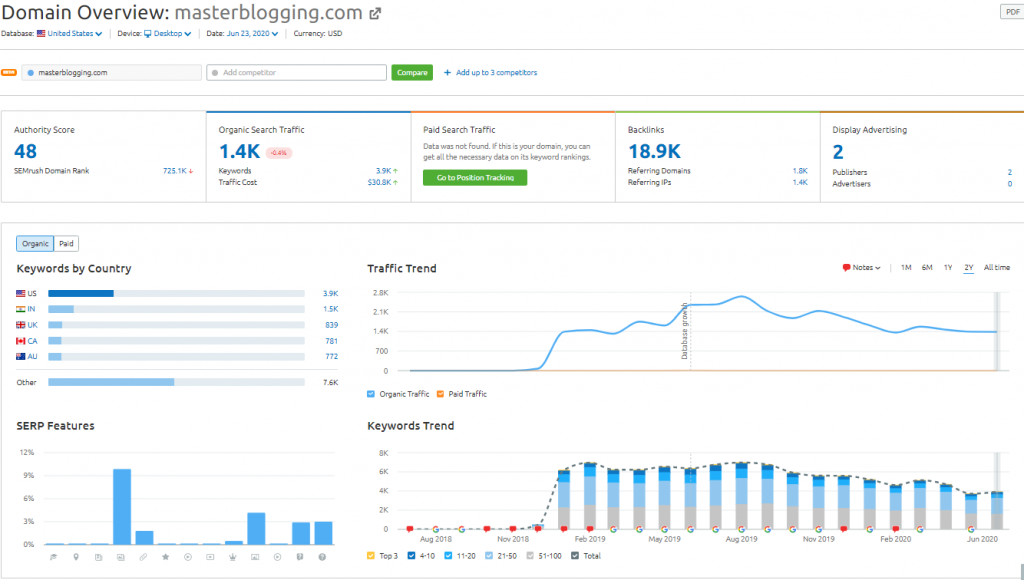The image size is (1024, 580).
Task: Open masterblogging.com external link icon
Action: click(375, 14)
